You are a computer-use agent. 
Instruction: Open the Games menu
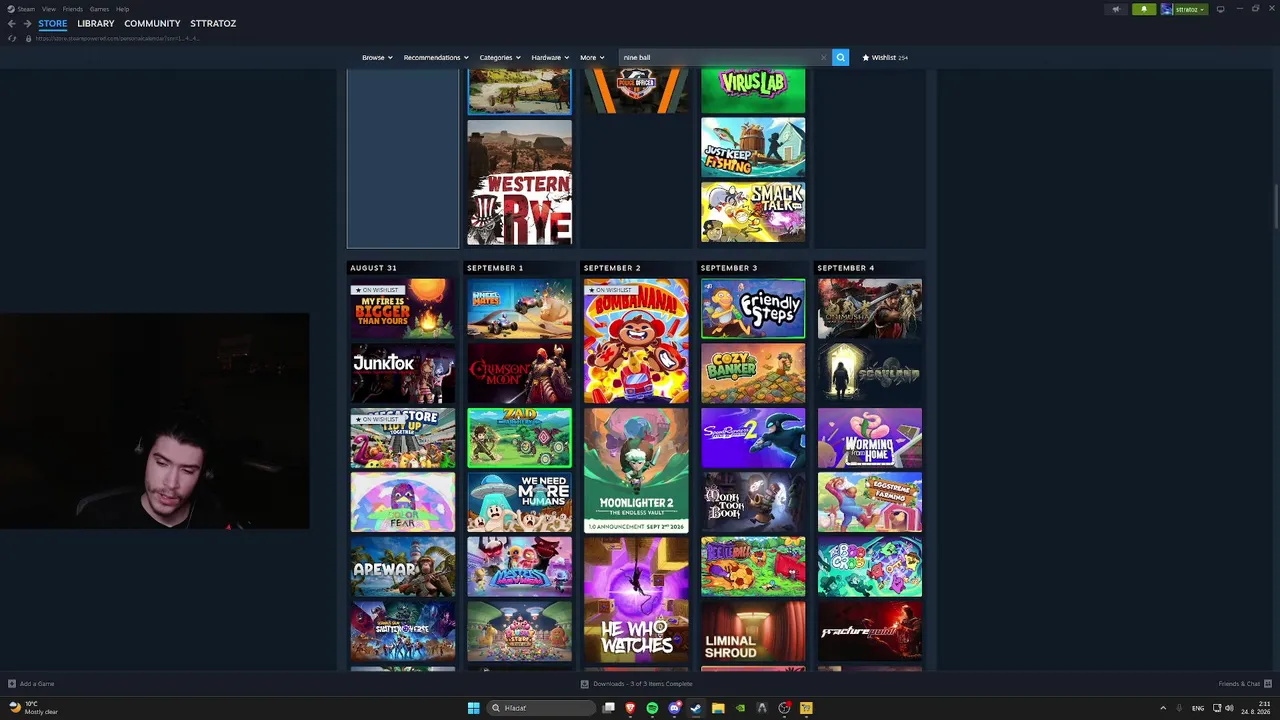[x=99, y=9]
